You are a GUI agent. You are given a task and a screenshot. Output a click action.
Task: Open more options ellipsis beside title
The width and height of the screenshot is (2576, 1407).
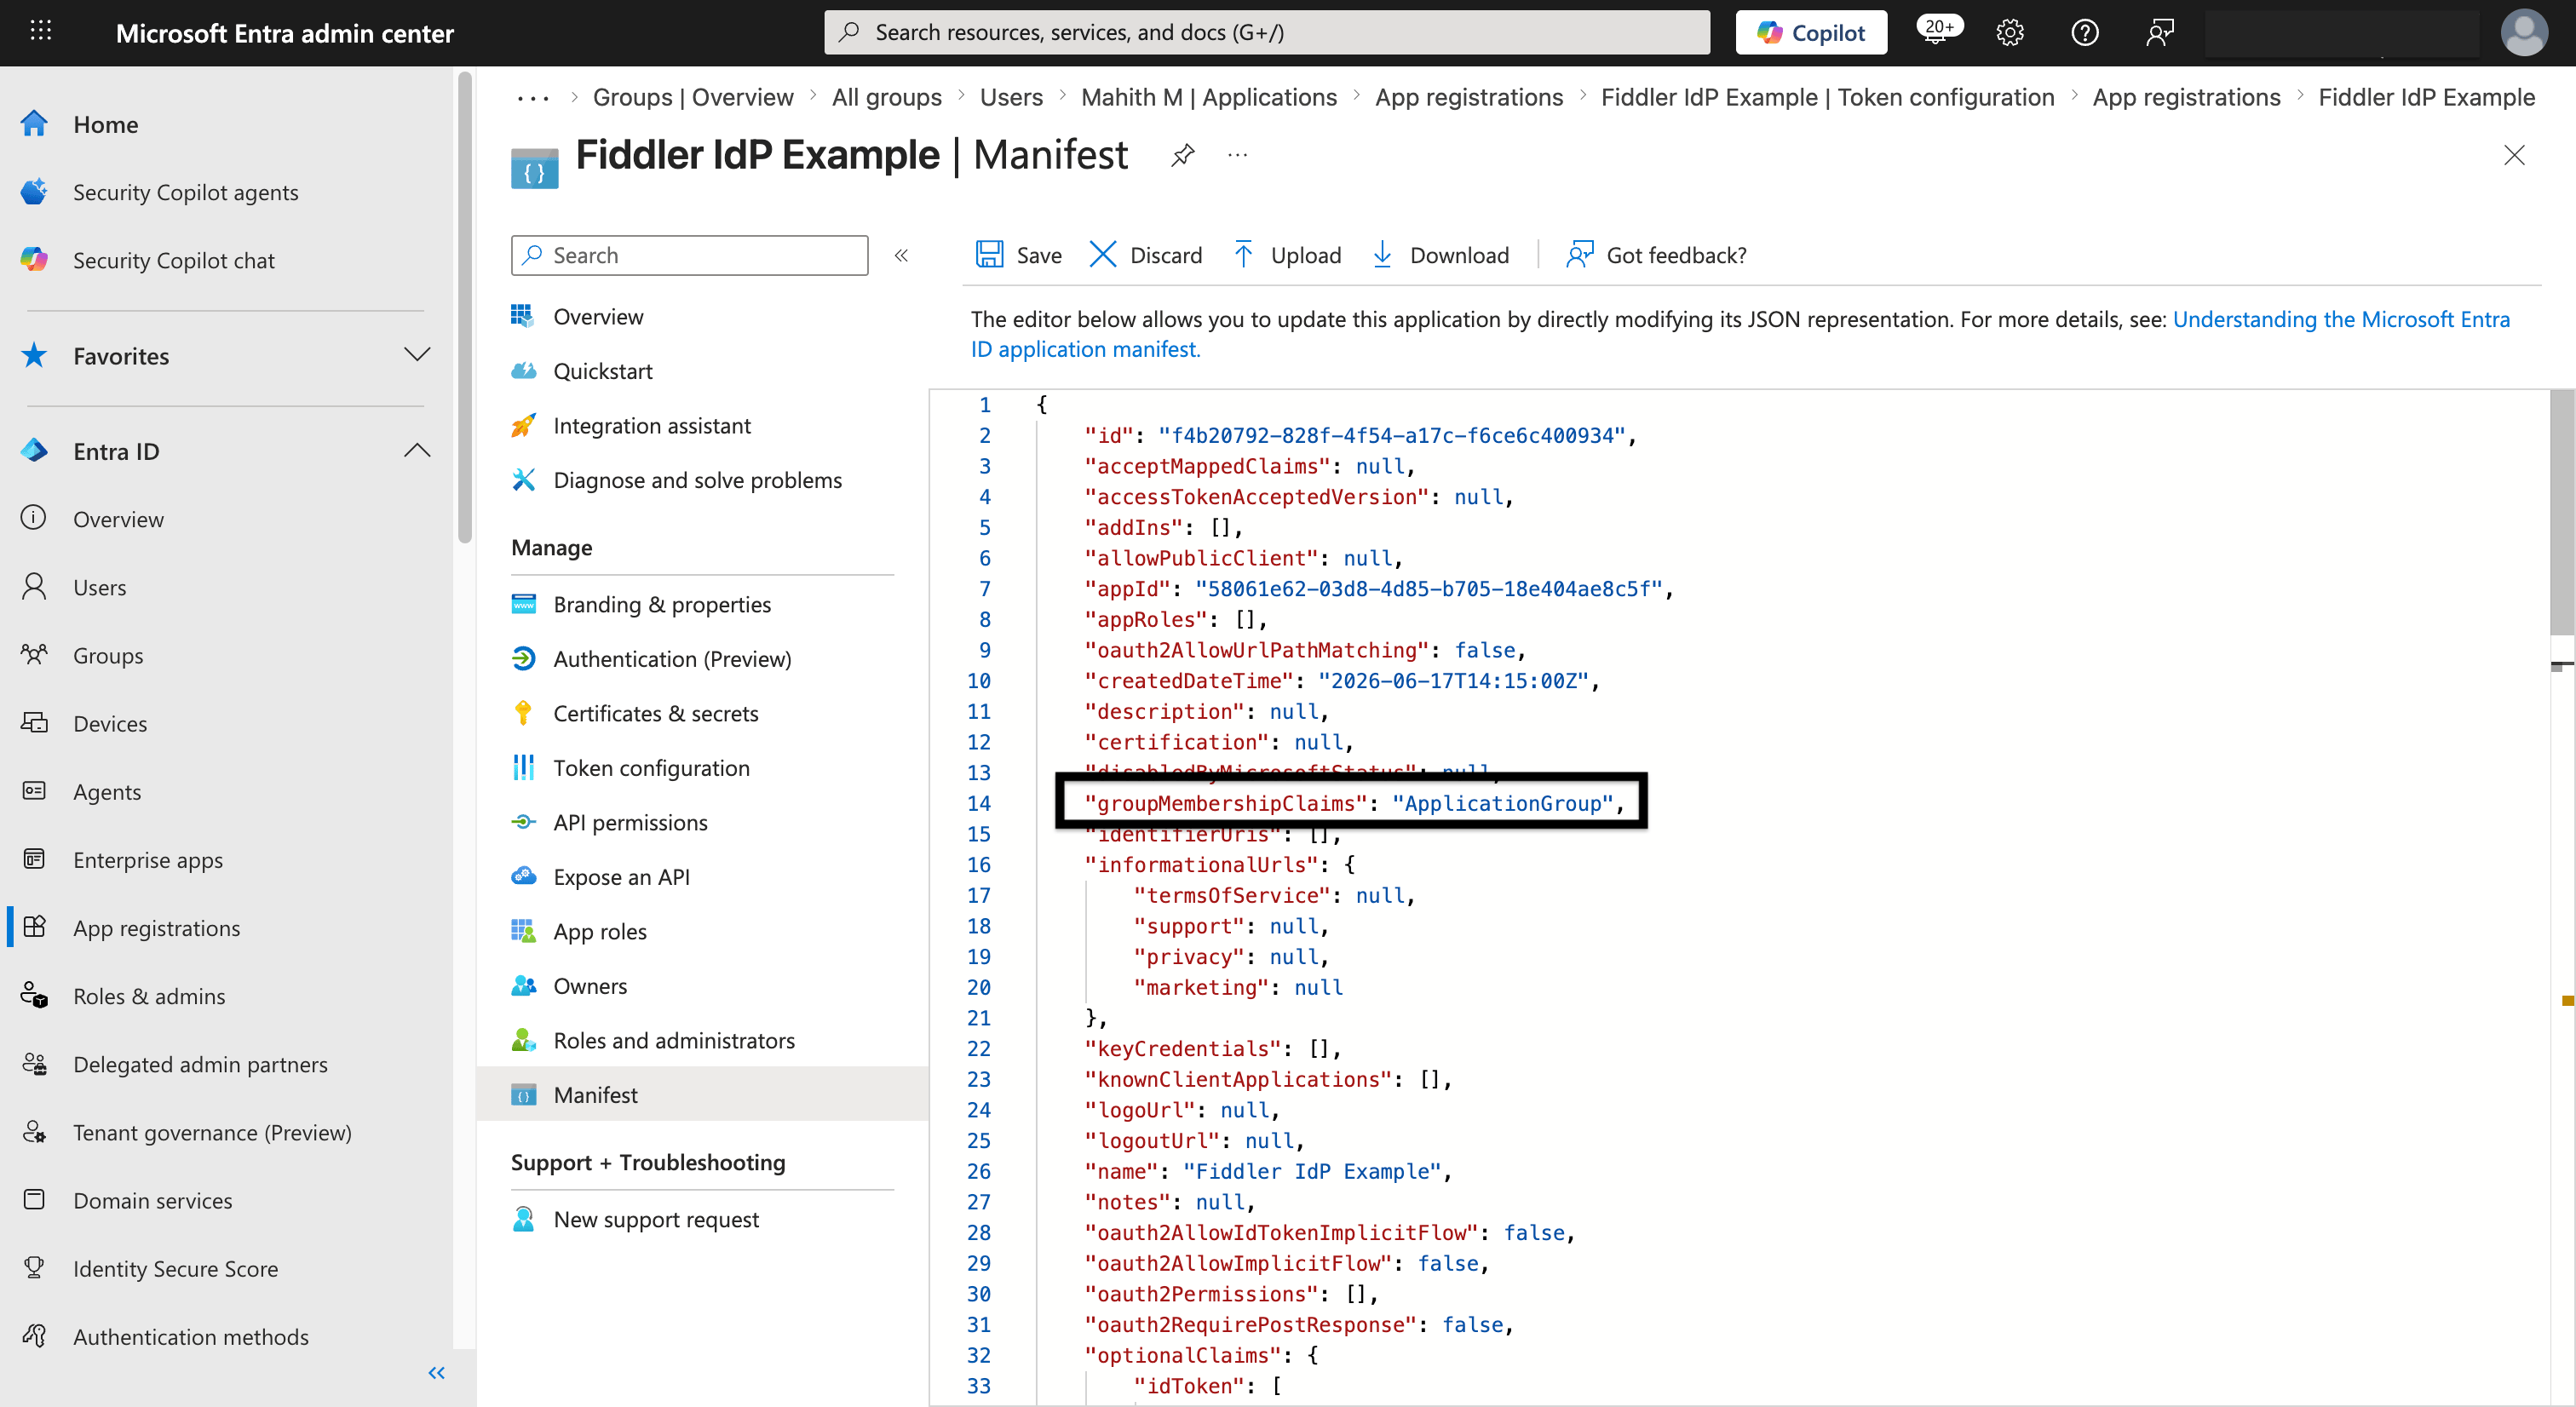click(1238, 155)
